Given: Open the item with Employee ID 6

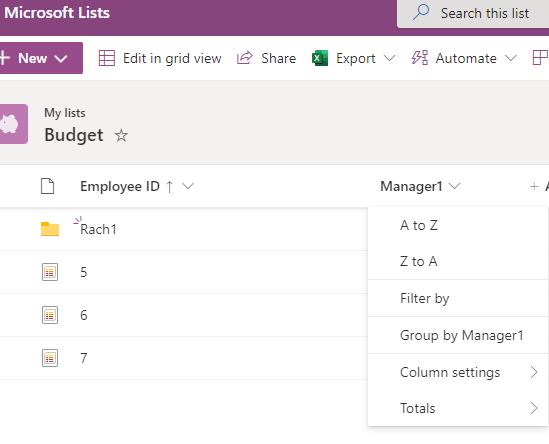Looking at the screenshot, I should 83,315.
